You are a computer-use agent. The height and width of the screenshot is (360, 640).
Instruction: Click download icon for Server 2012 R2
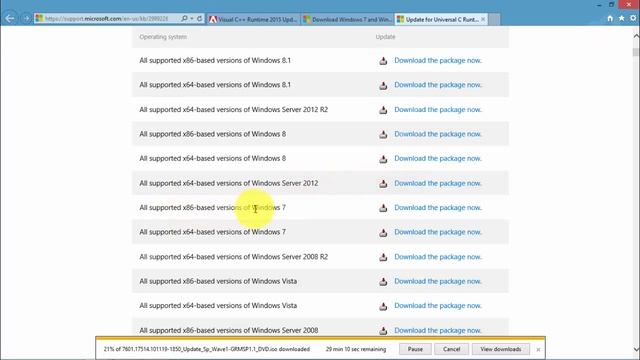[x=383, y=110]
